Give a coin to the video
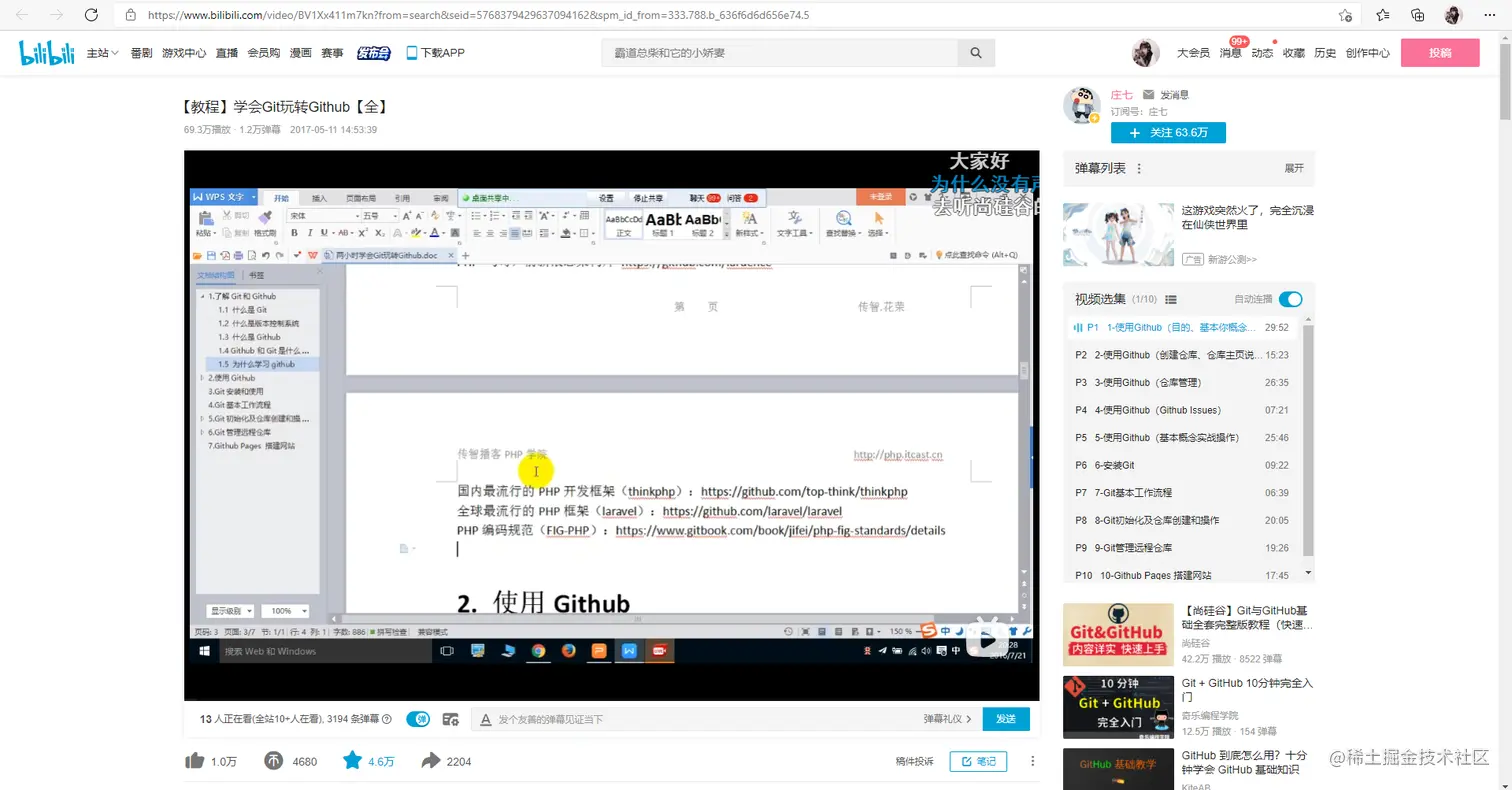Screen dimensions: 1512x790 pyautogui.click(x=274, y=761)
